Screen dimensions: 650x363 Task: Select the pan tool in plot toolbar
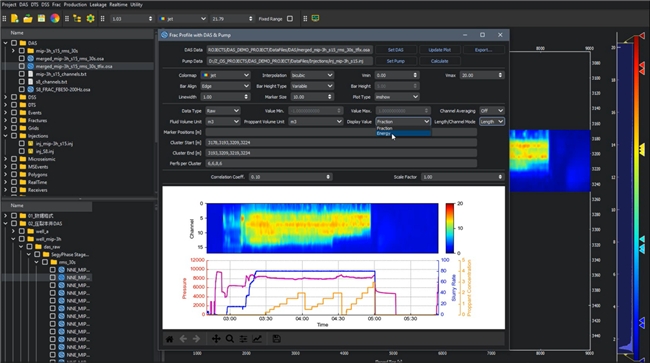pos(216,339)
